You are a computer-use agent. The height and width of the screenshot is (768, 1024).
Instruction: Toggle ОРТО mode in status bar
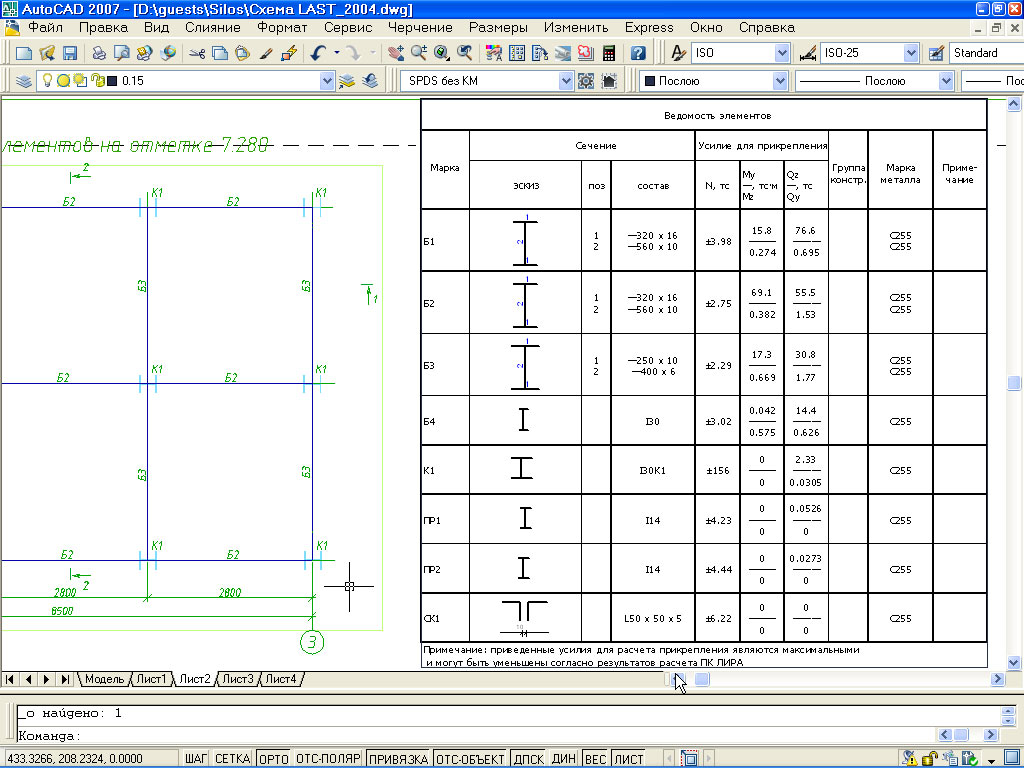pos(273,759)
